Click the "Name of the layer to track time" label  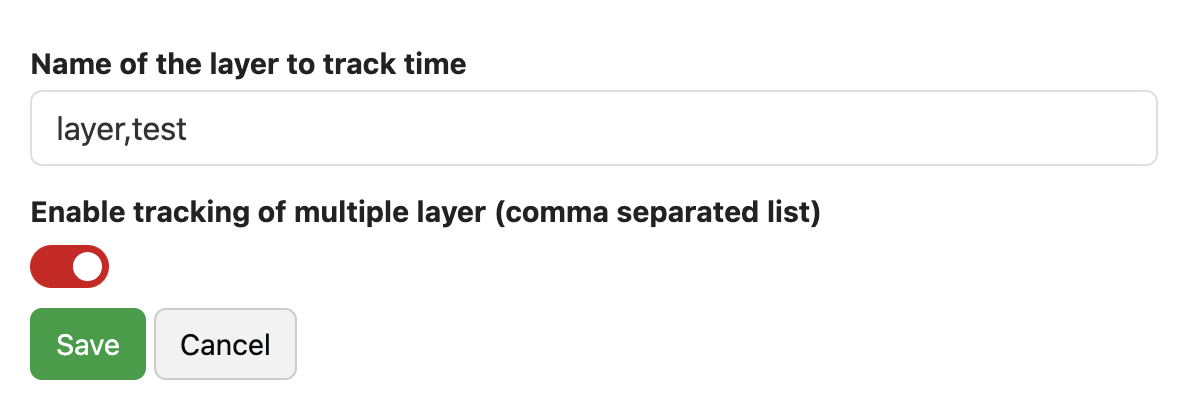click(249, 65)
